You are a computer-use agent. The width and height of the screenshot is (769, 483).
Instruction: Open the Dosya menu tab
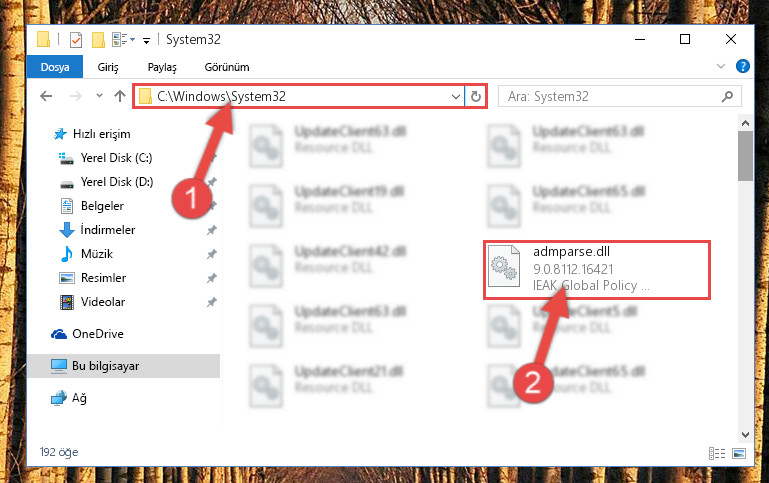click(55, 67)
